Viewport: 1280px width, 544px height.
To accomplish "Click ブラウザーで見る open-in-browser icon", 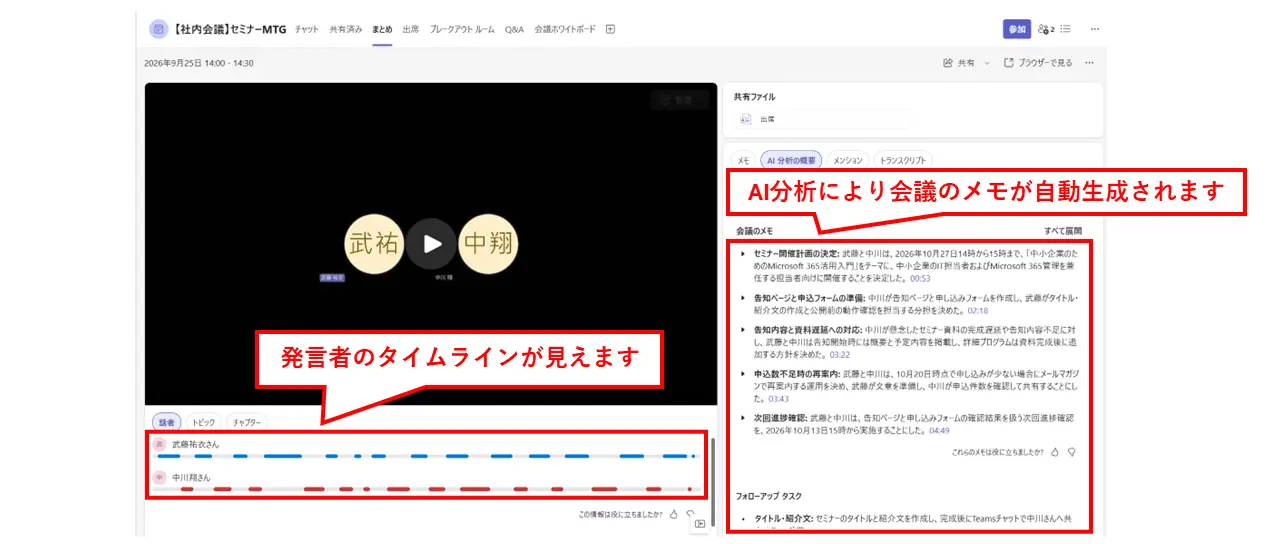I will [1008, 62].
